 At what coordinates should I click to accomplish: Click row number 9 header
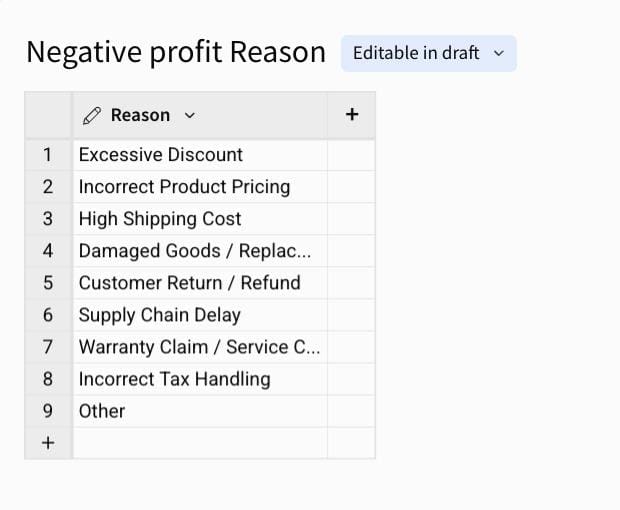click(48, 411)
